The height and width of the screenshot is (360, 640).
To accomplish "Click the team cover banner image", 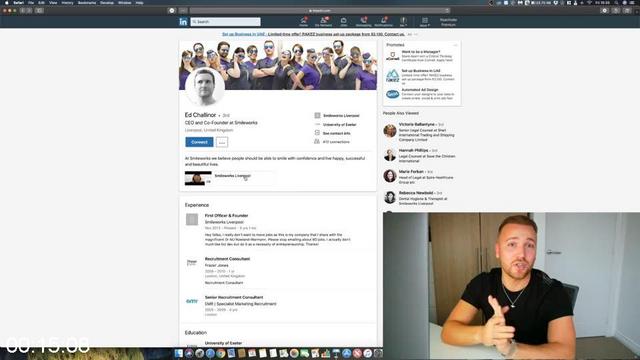I will click(278, 65).
